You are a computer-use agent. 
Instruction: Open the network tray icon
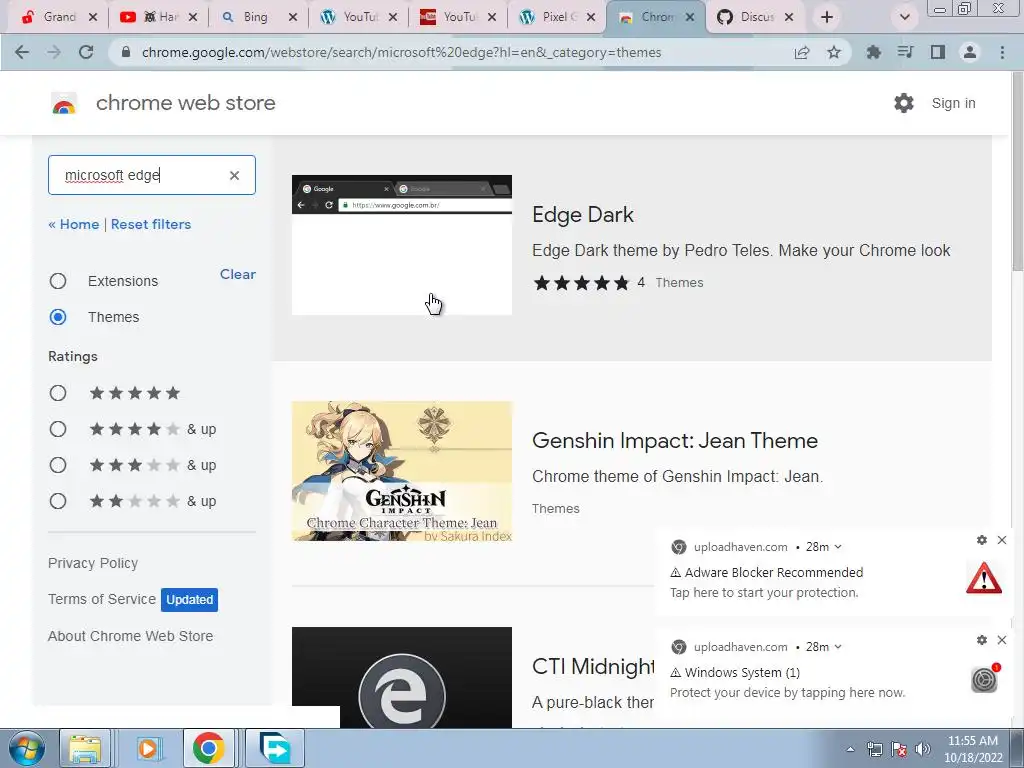point(874,749)
